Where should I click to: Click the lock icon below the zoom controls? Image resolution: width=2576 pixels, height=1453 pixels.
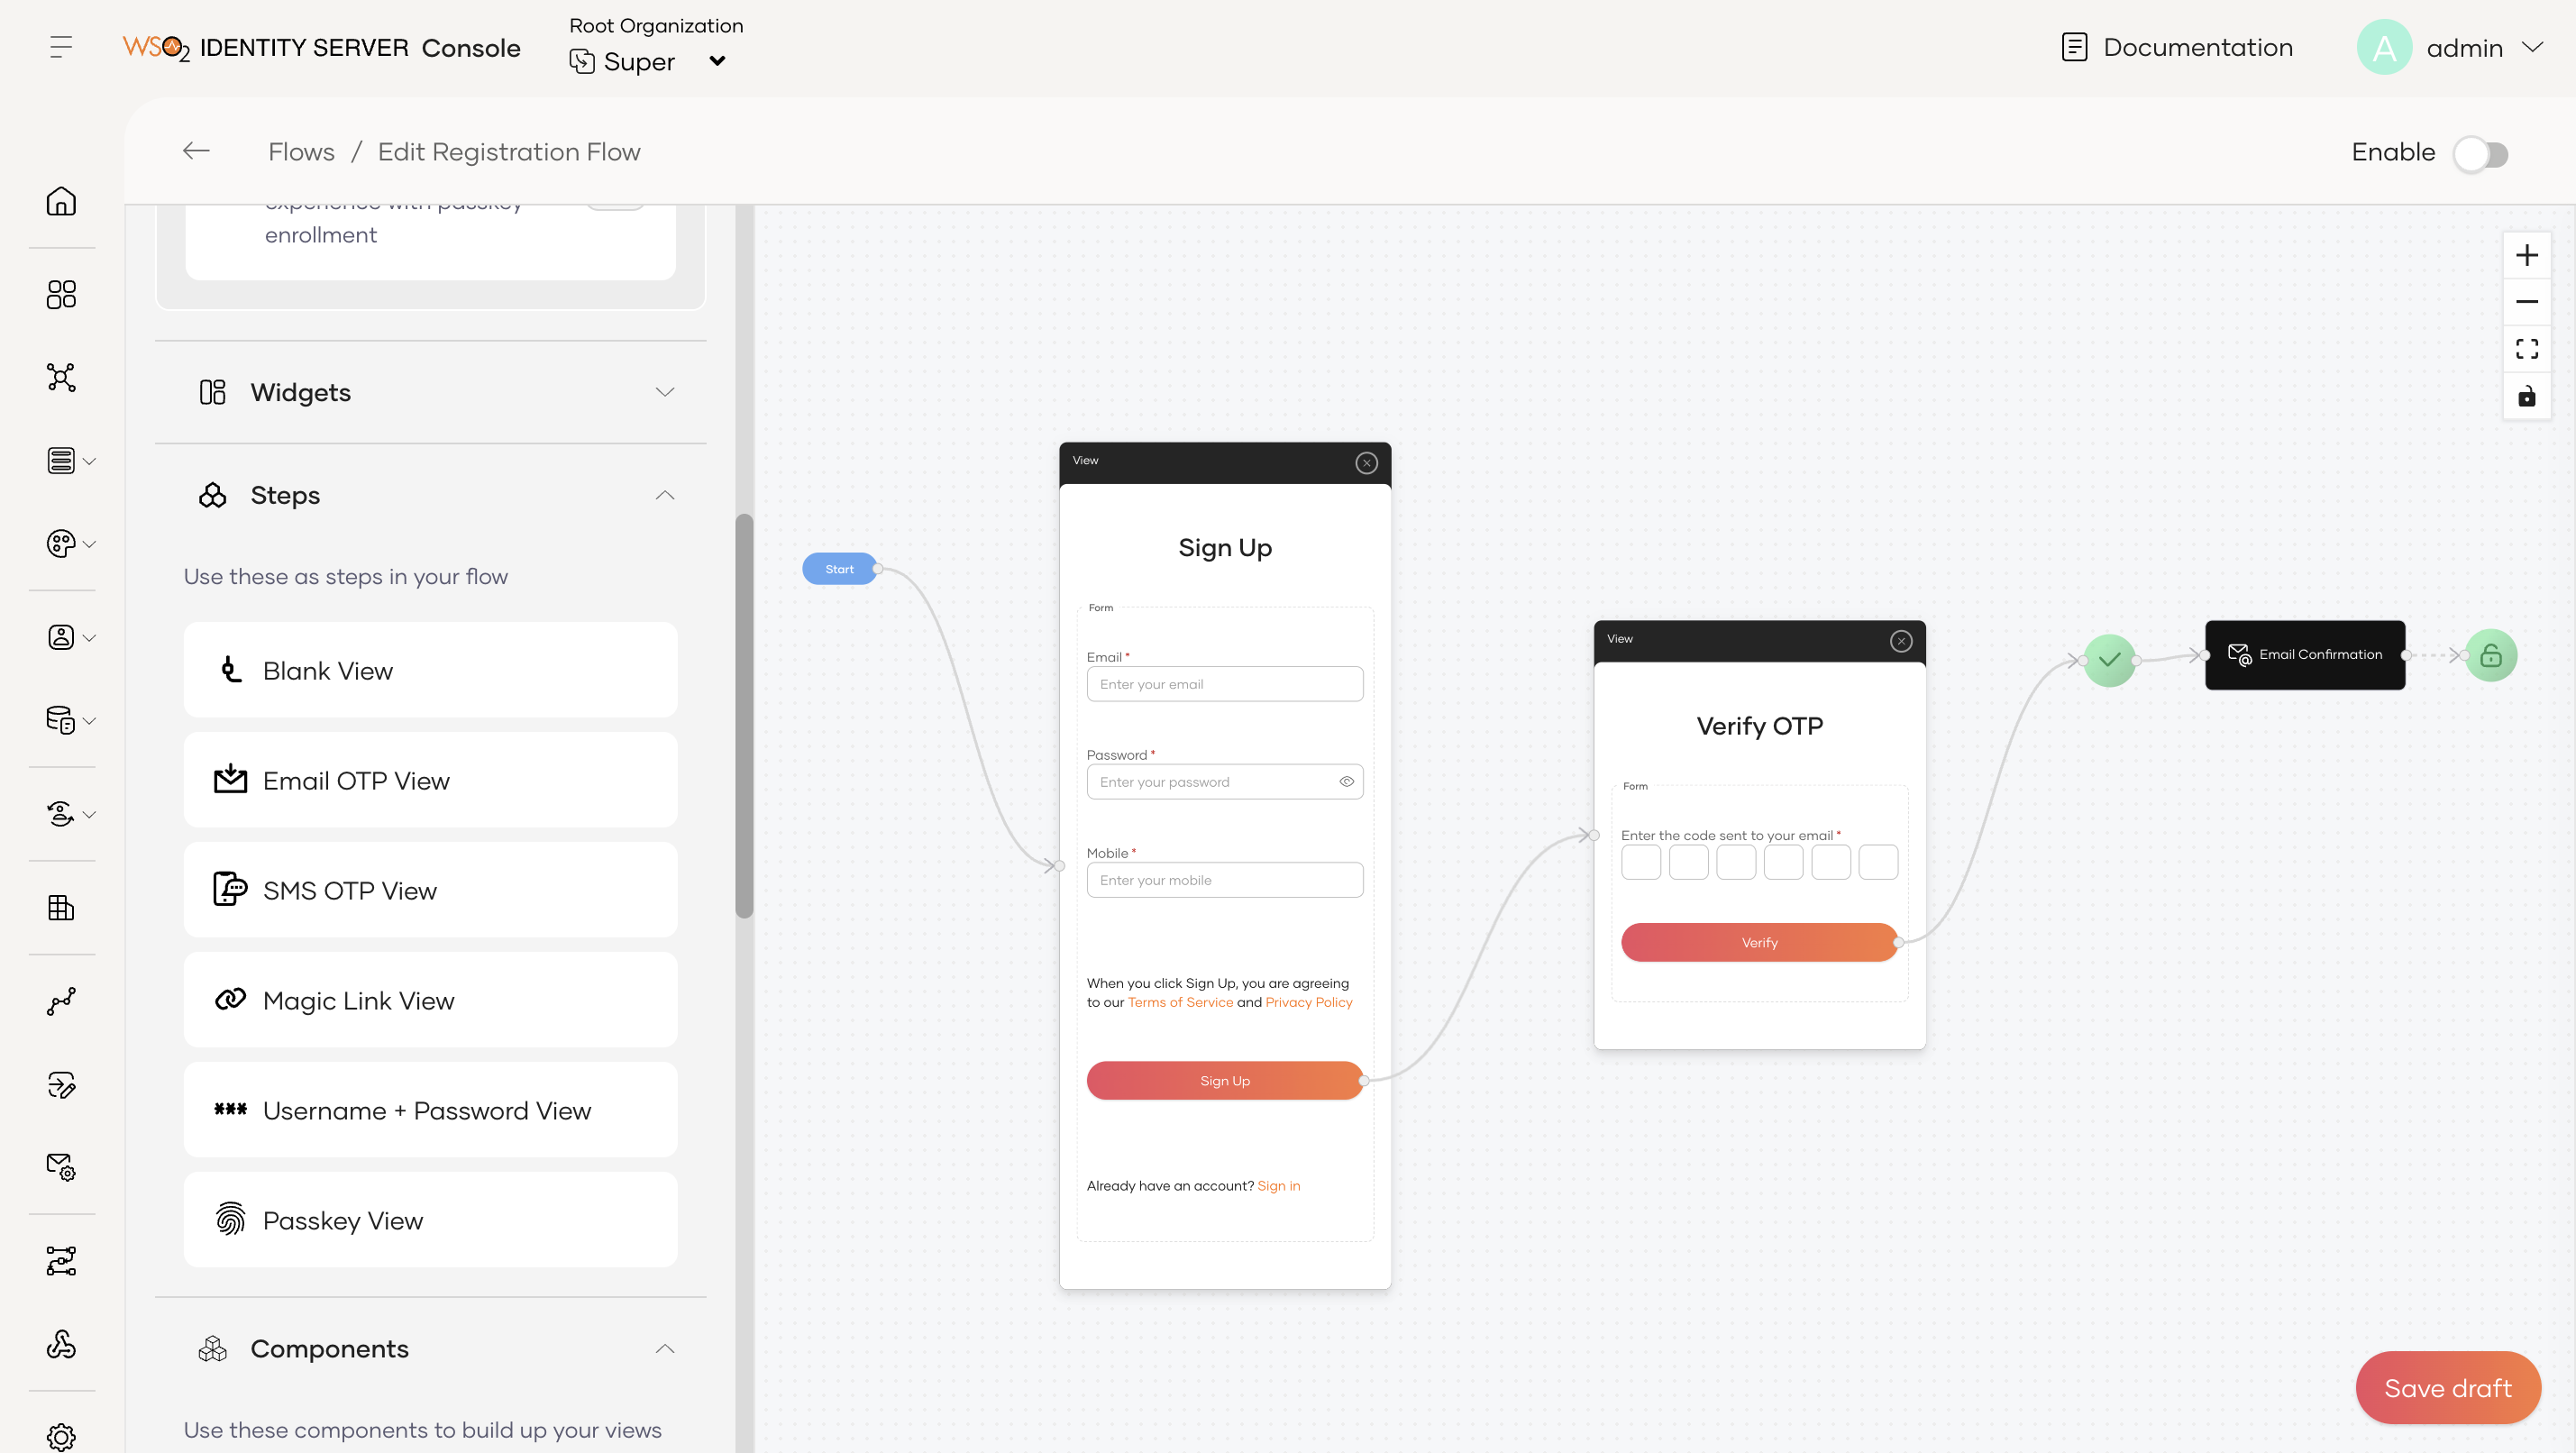[2528, 396]
